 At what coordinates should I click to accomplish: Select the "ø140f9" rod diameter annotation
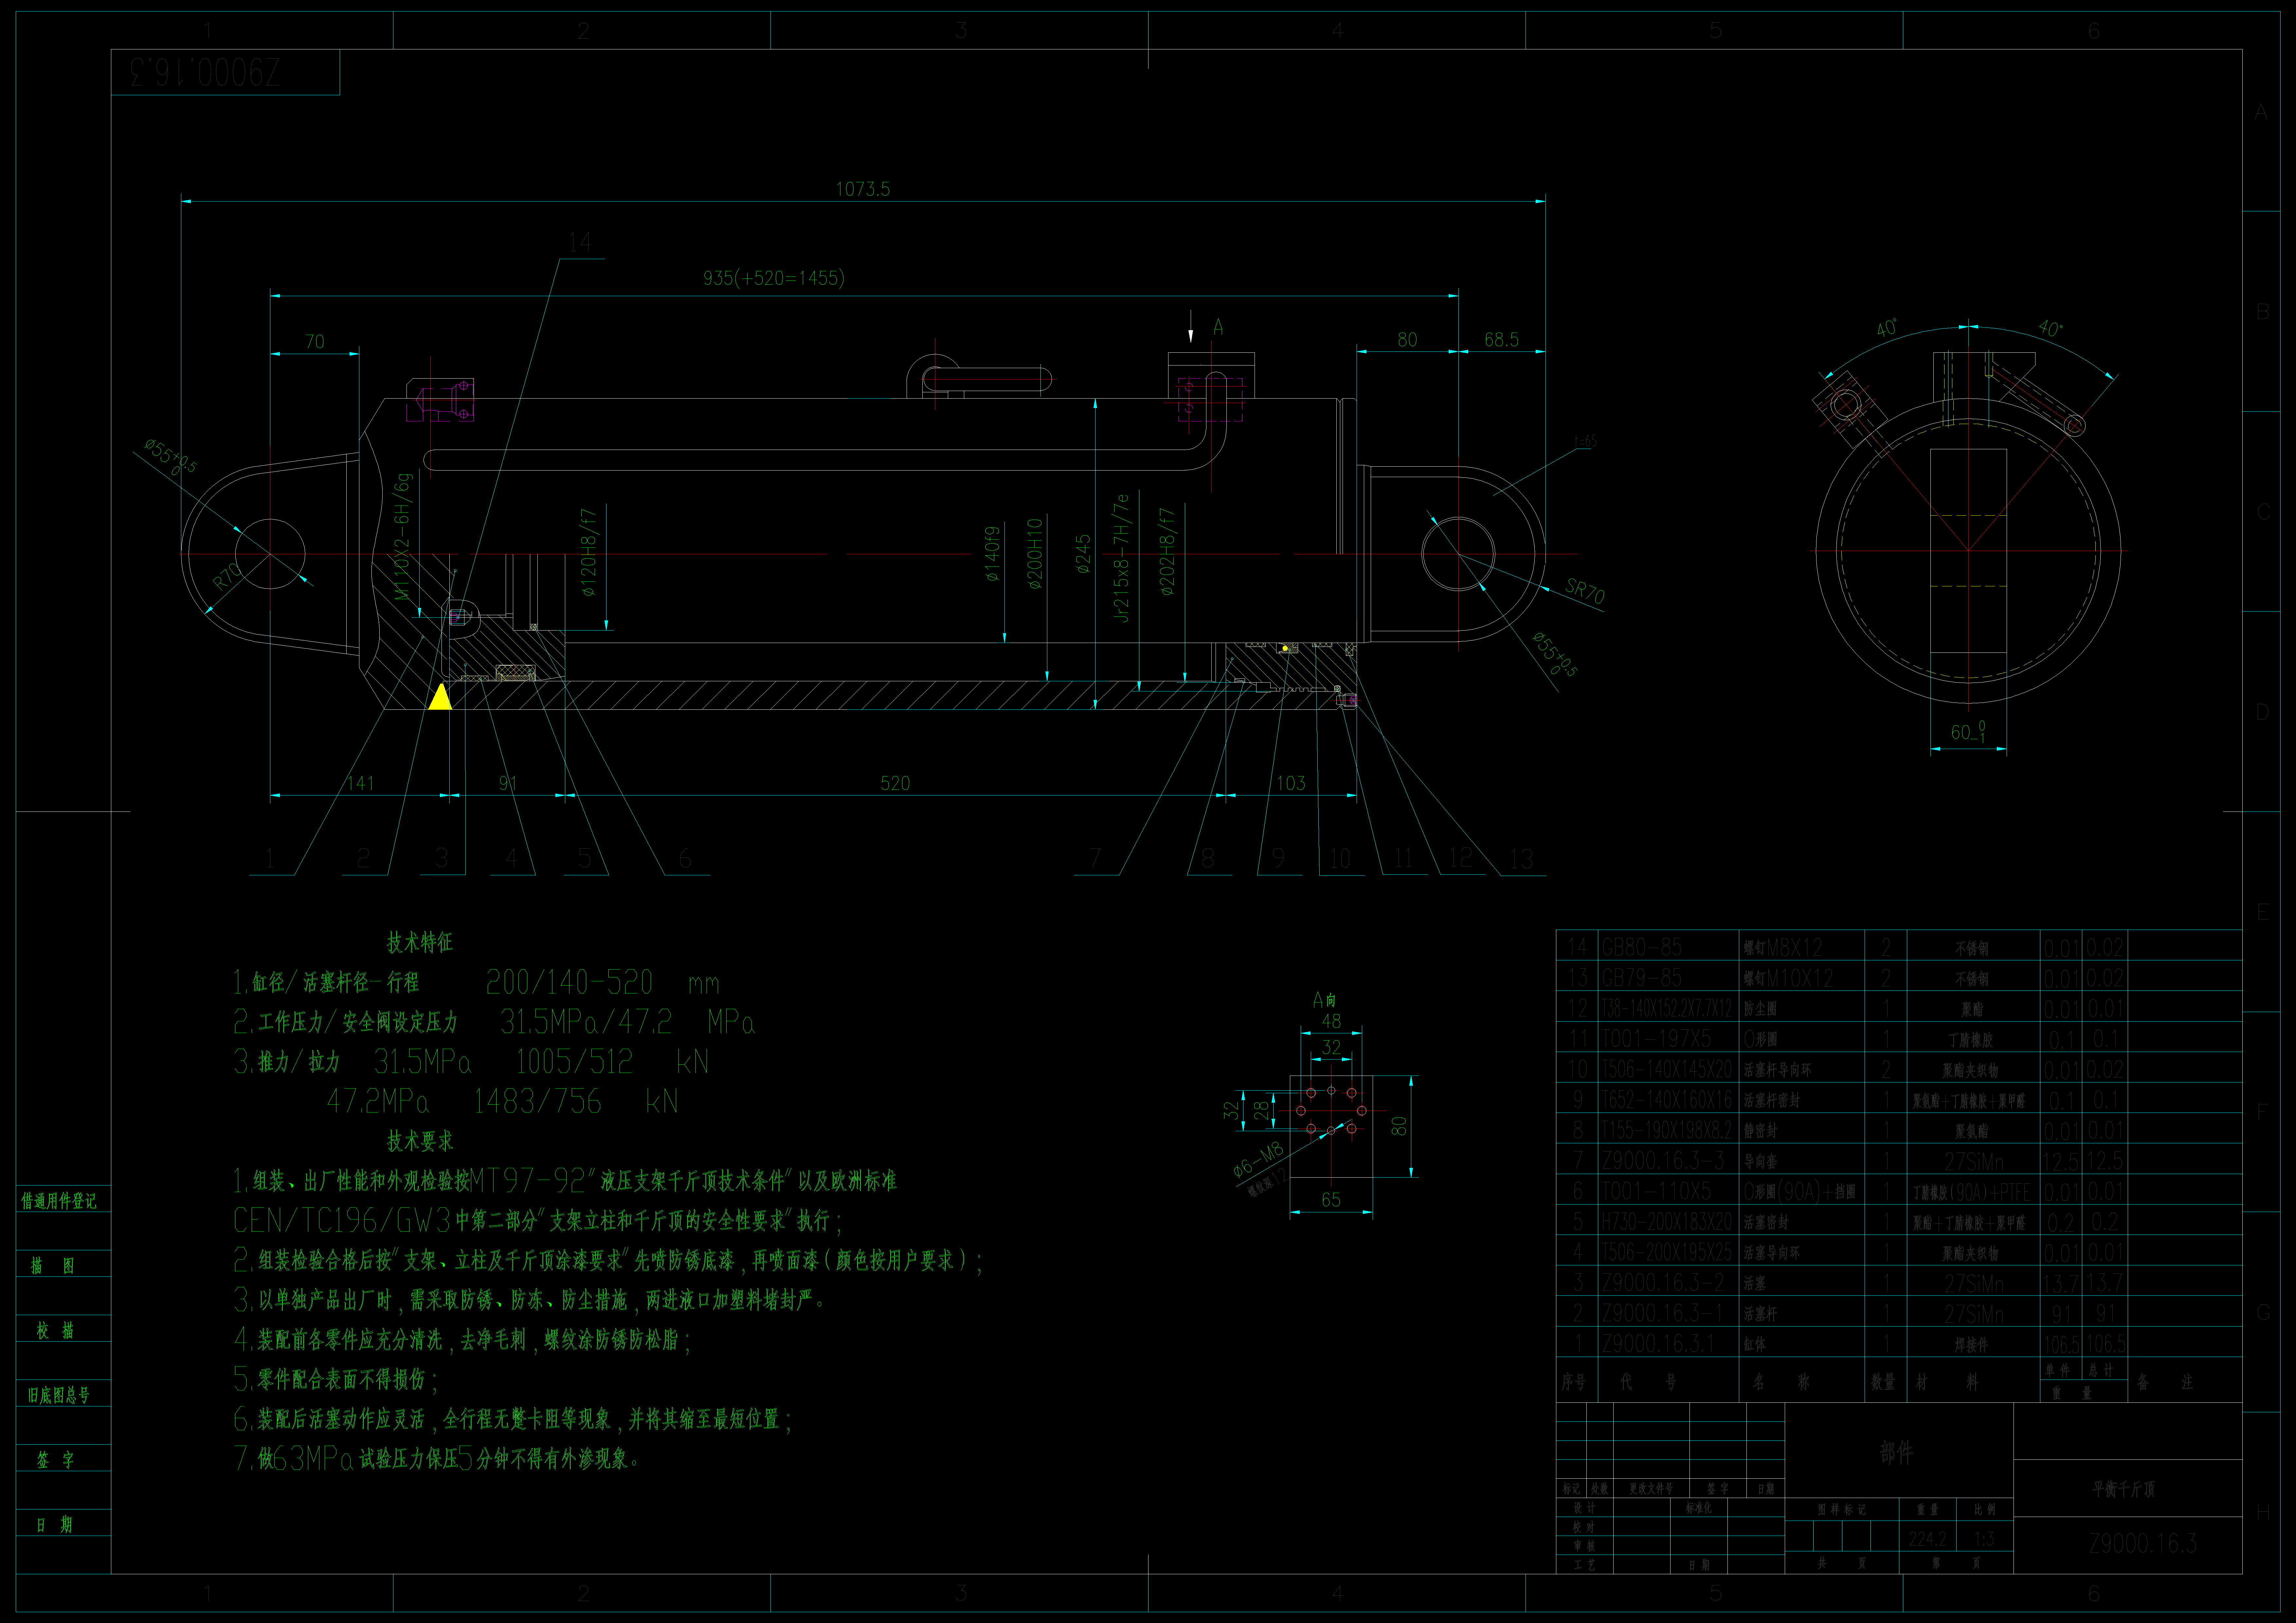992,554
